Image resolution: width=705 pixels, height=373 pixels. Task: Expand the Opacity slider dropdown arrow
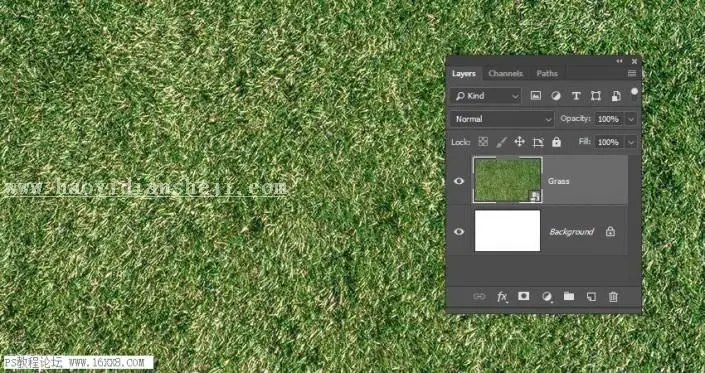click(x=631, y=119)
